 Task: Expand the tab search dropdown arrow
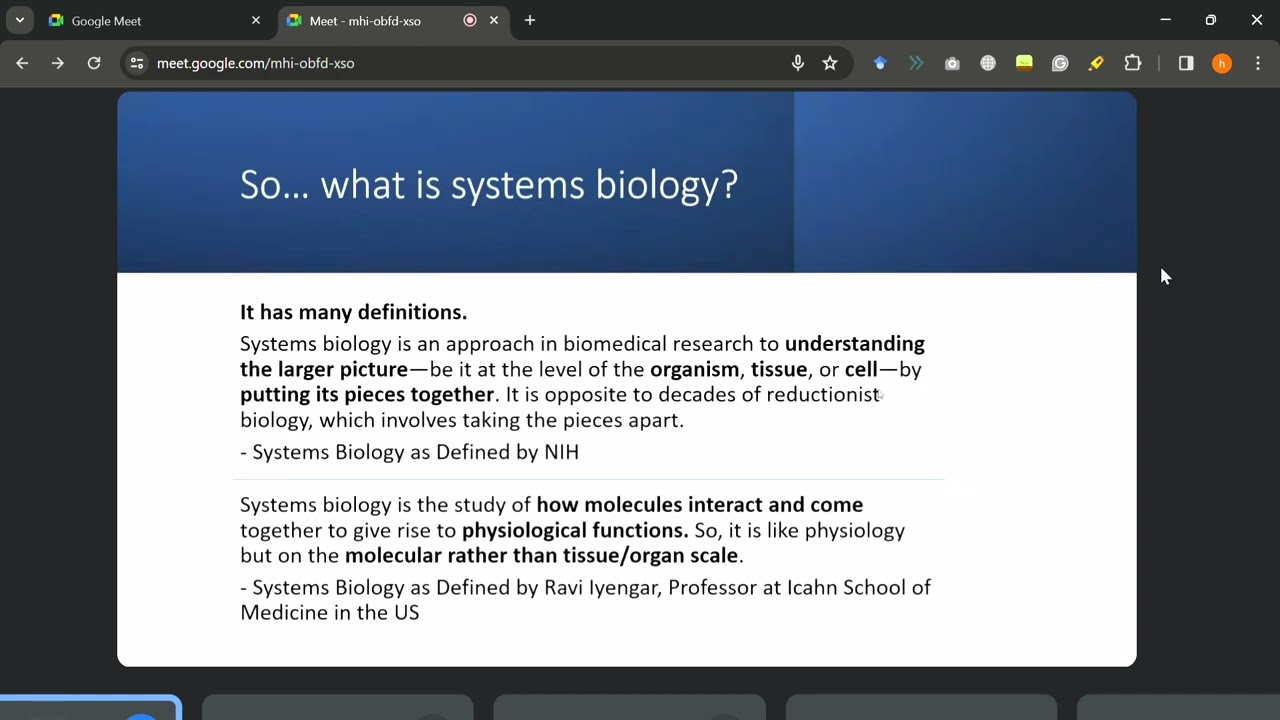[19, 20]
